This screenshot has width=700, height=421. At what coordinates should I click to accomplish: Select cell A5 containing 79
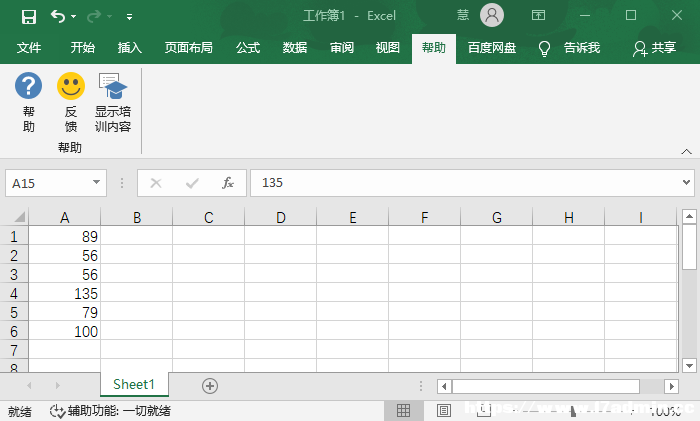[65, 312]
